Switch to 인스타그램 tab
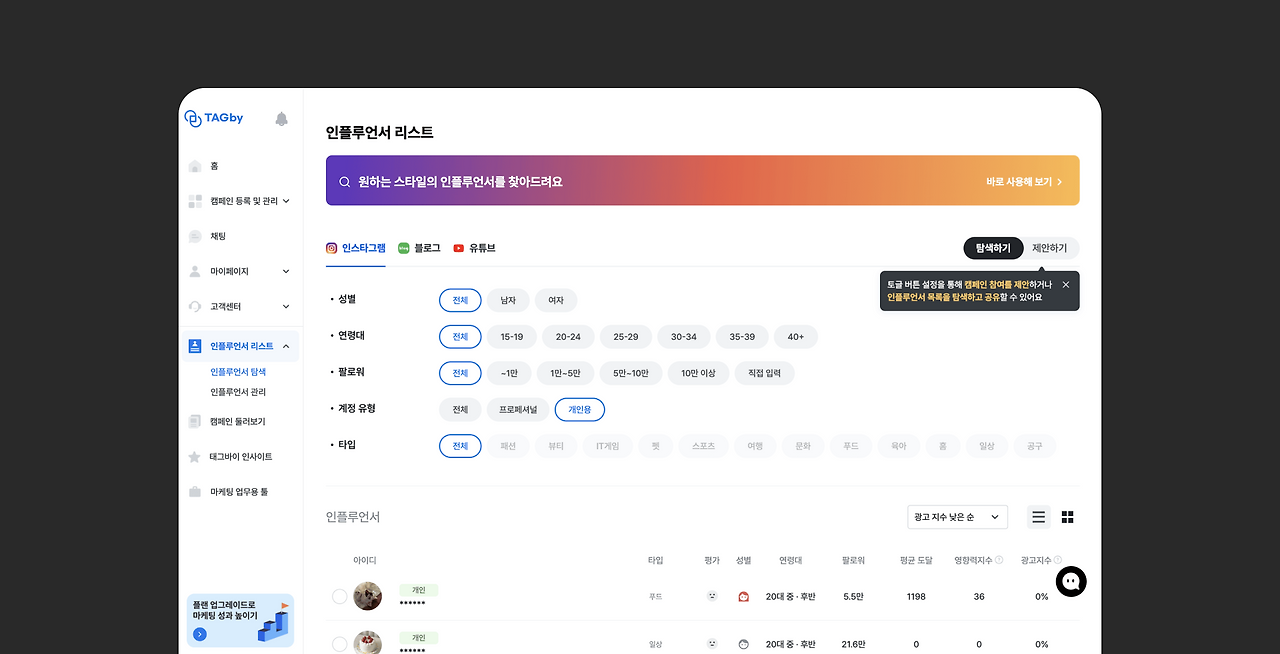Viewport: 1280px width, 654px height. [356, 248]
